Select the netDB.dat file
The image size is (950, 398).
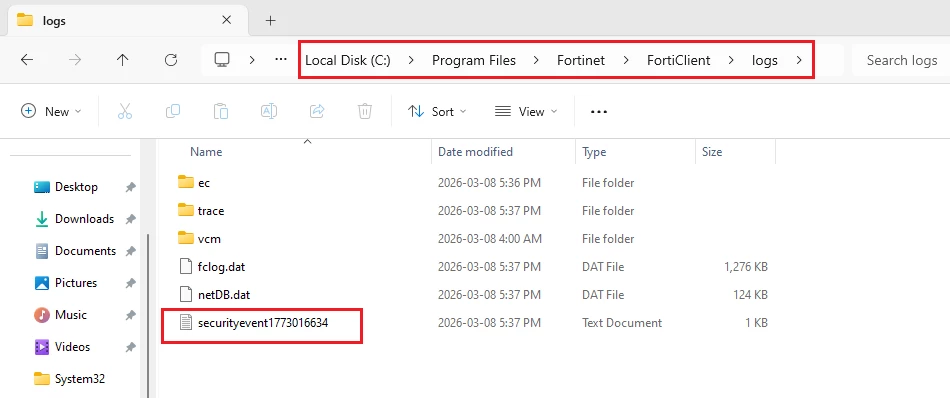(x=224, y=295)
